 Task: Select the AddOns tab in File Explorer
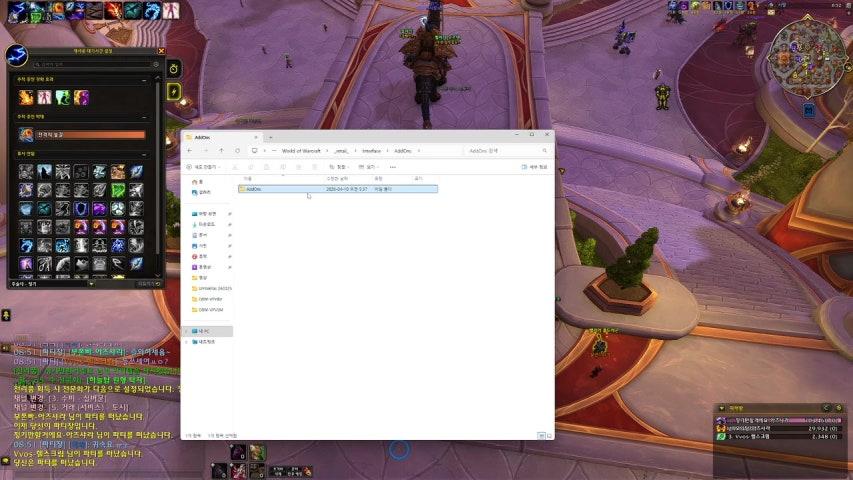click(x=220, y=137)
